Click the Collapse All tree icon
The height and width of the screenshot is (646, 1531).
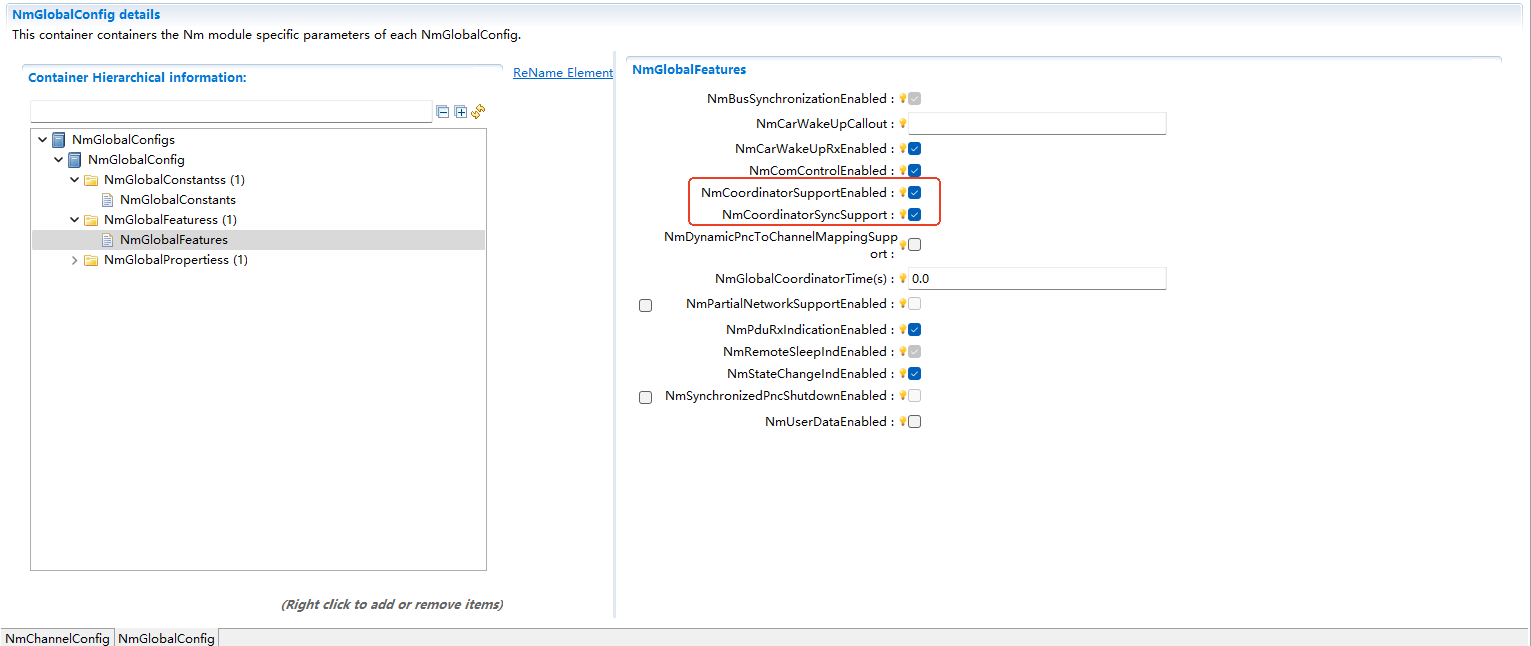pyautogui.click(x=443, y=112)
